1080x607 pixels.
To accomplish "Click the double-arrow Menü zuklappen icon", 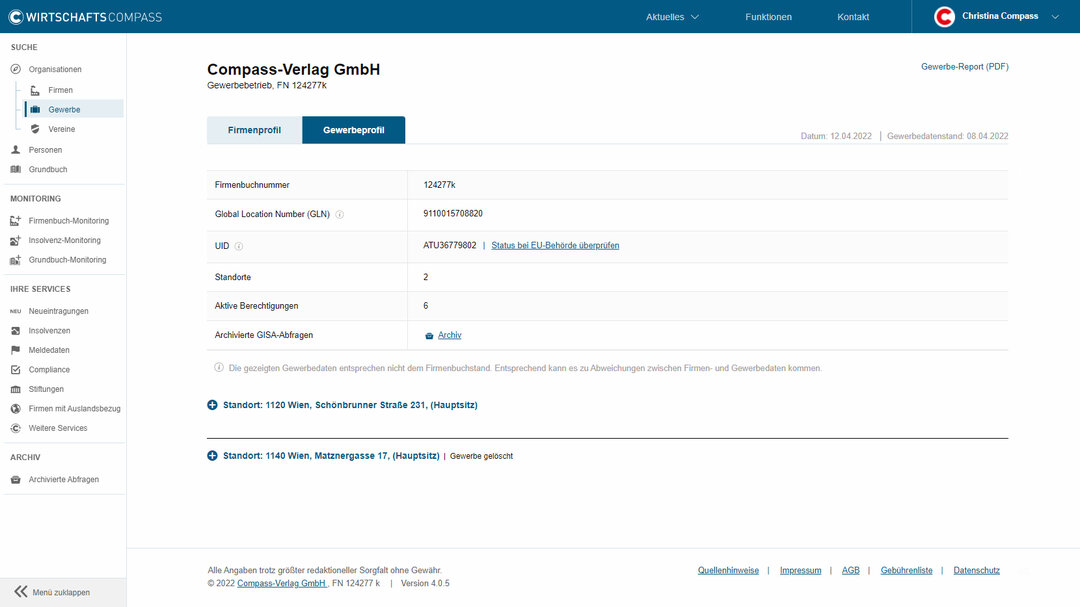I will point(21,592).
